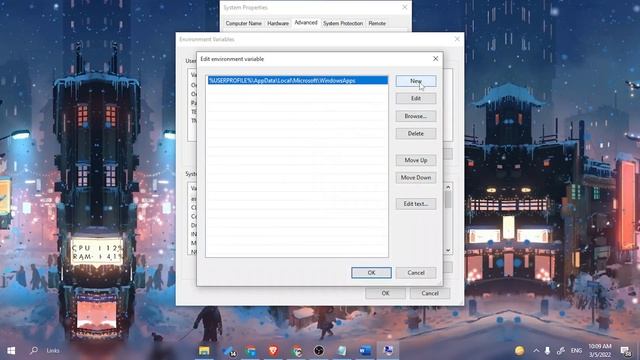The height and width of the screenshot is (360, 640).
Task: Add a New path entry
Action: click(x=416, y=81)
